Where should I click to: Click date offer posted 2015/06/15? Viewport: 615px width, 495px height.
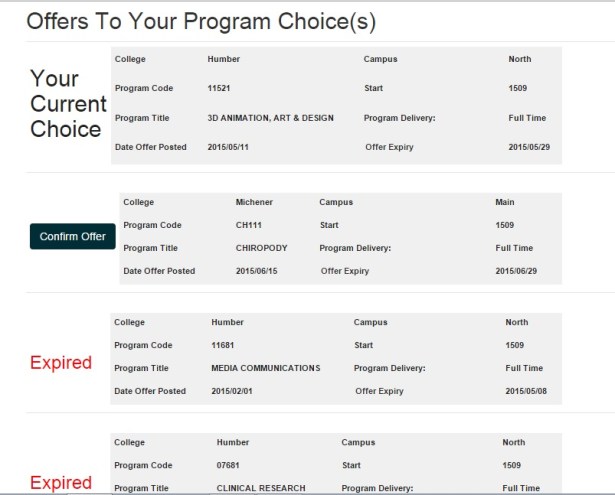coord(256,271)
